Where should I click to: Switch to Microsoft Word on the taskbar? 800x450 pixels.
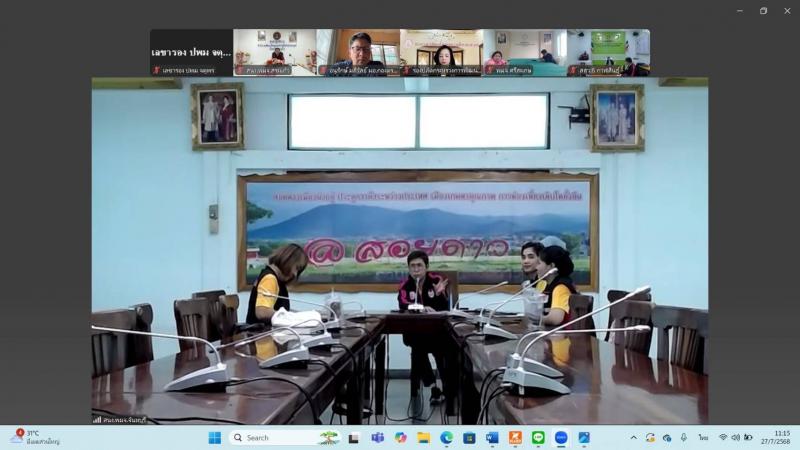point(492,438)
